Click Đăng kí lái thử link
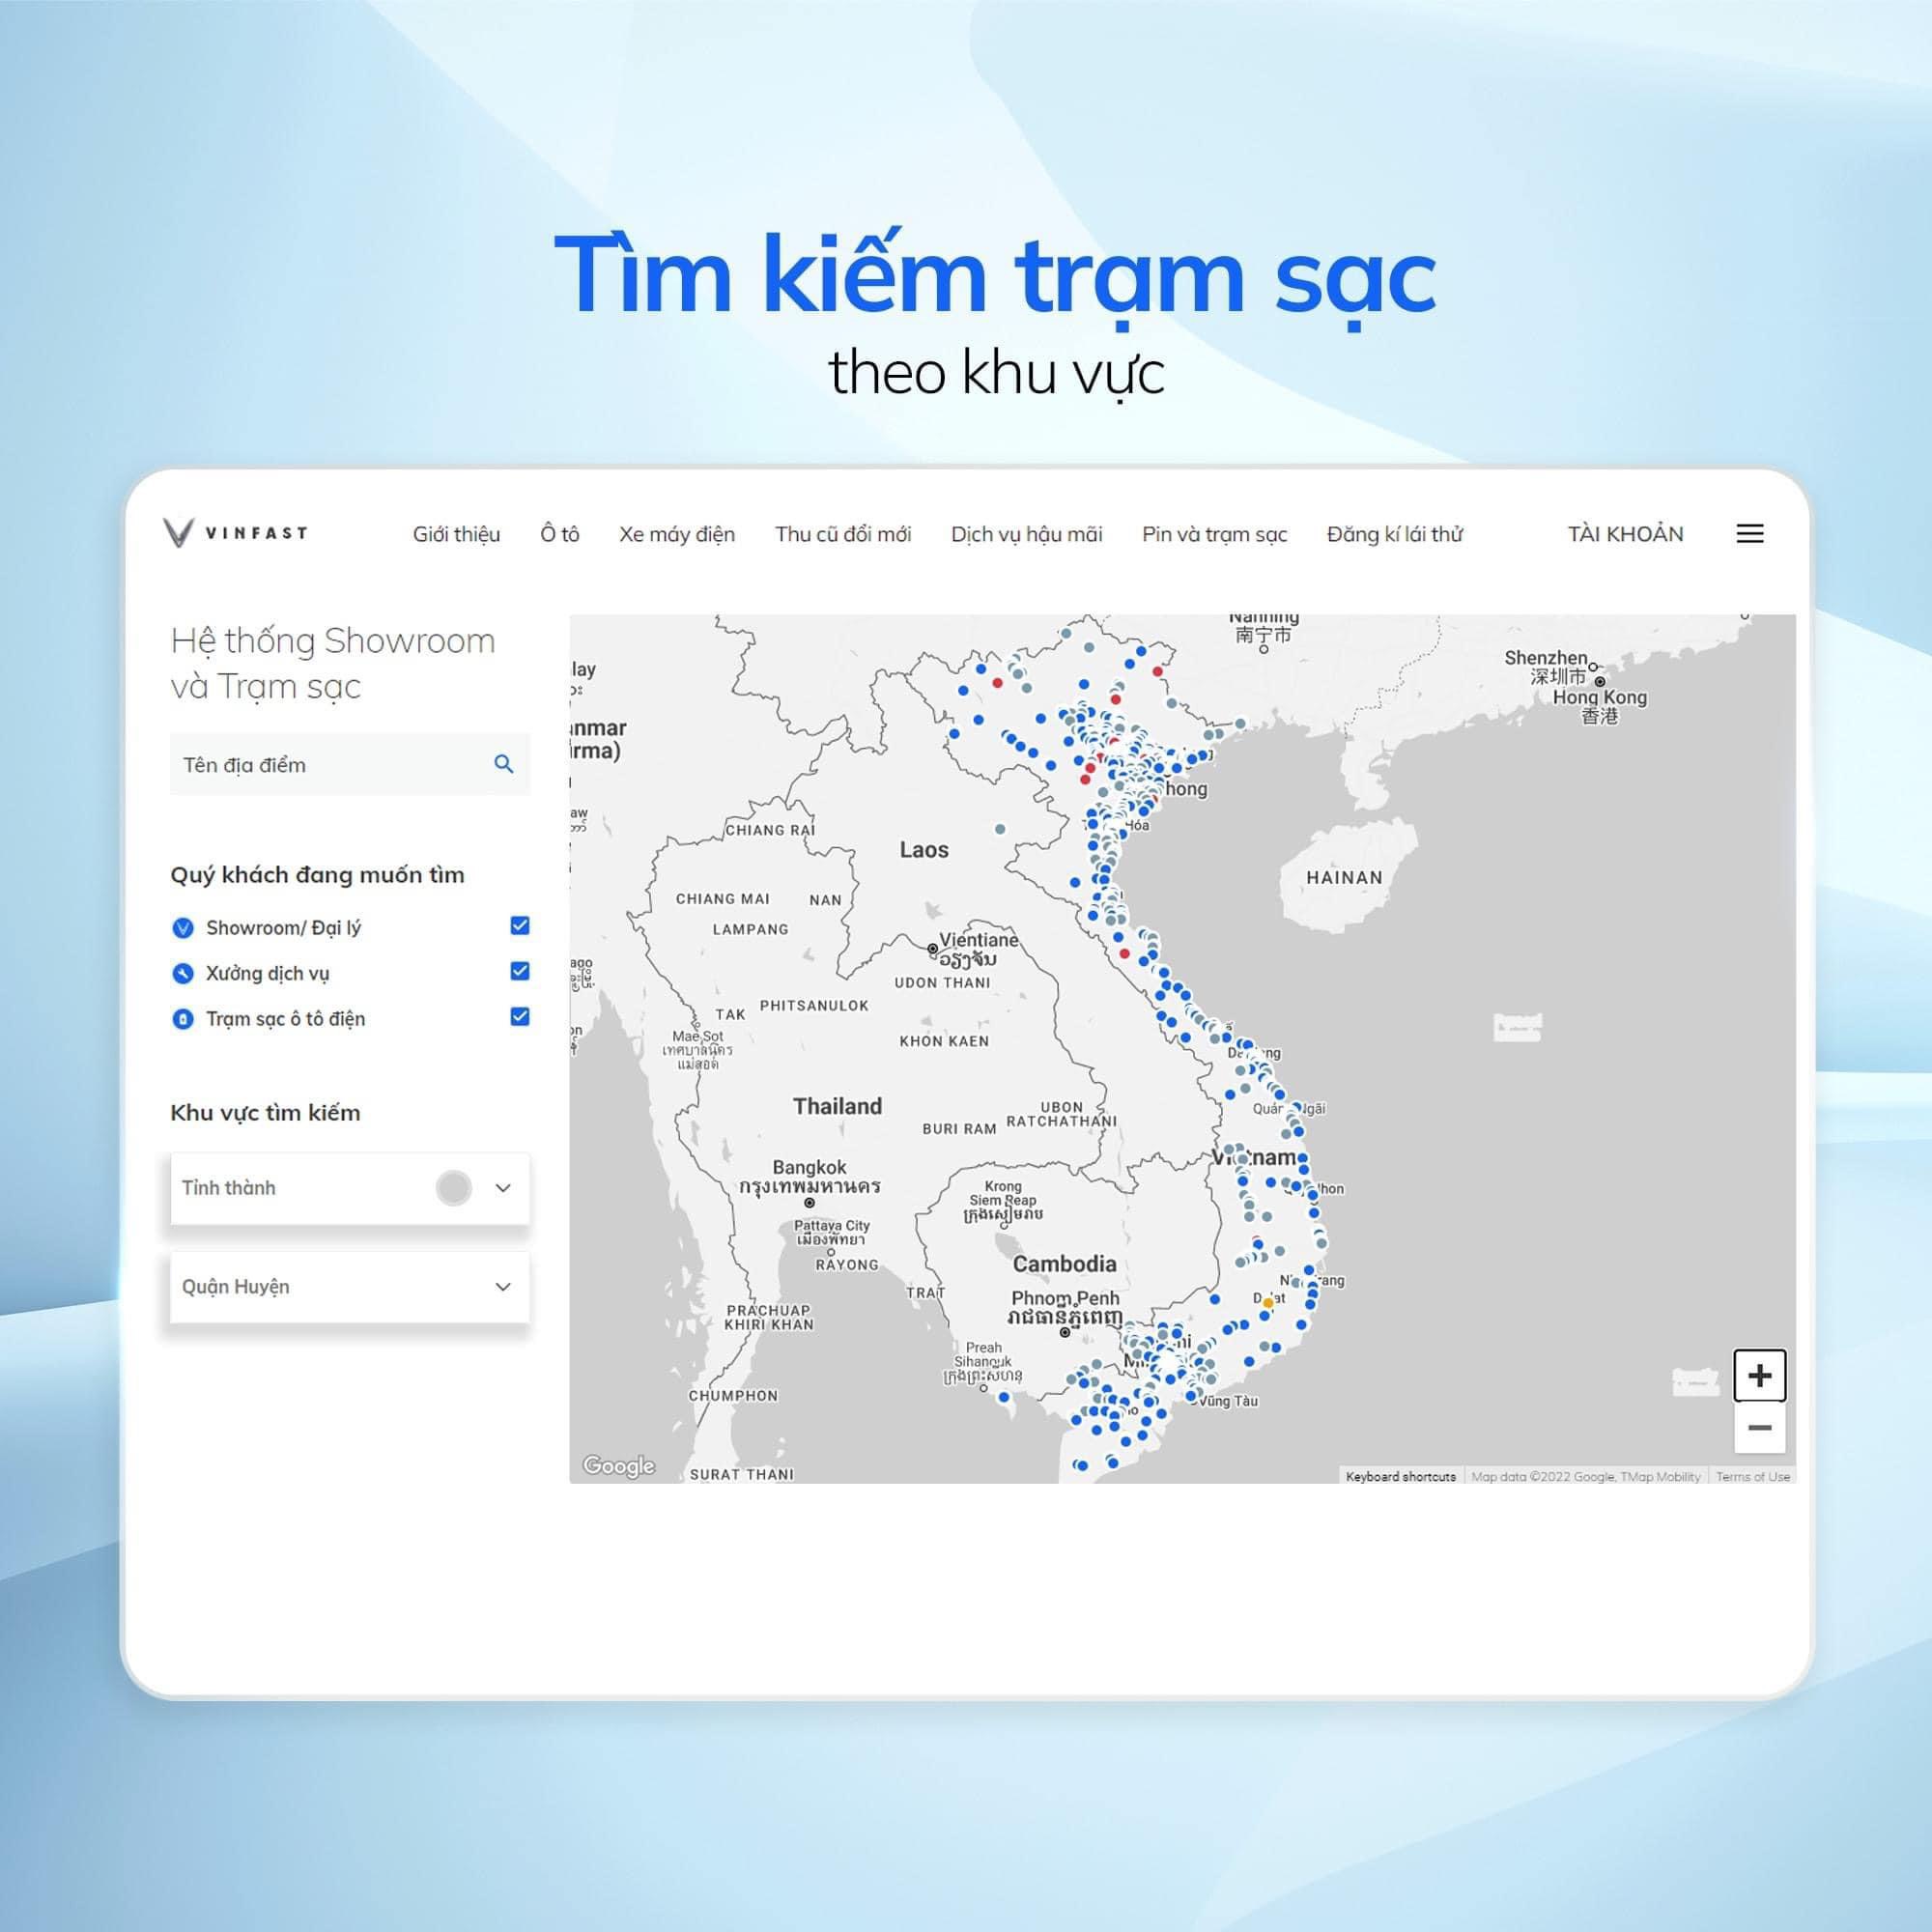This screenshot has width=1932, height=1932. click(x=1394, y=534)
